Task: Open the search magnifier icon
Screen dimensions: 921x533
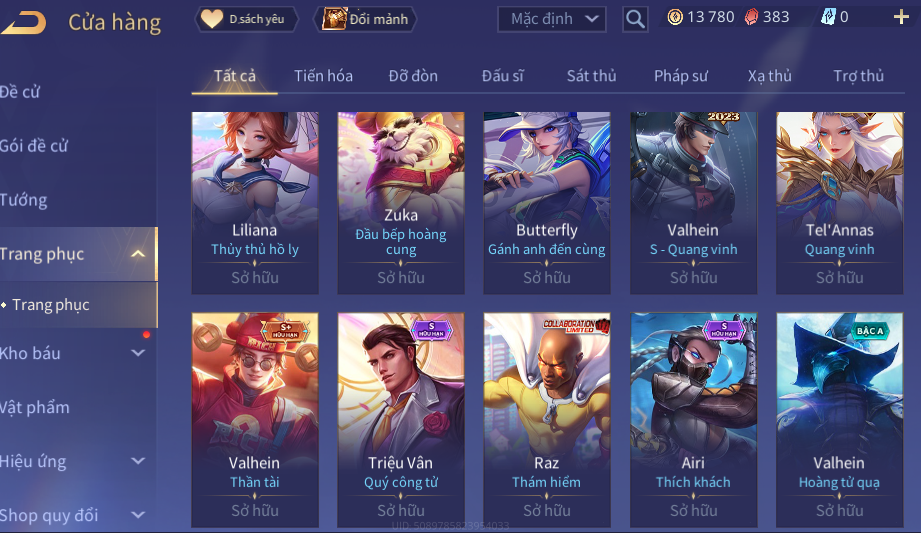Action: click(x=635, y=19)
